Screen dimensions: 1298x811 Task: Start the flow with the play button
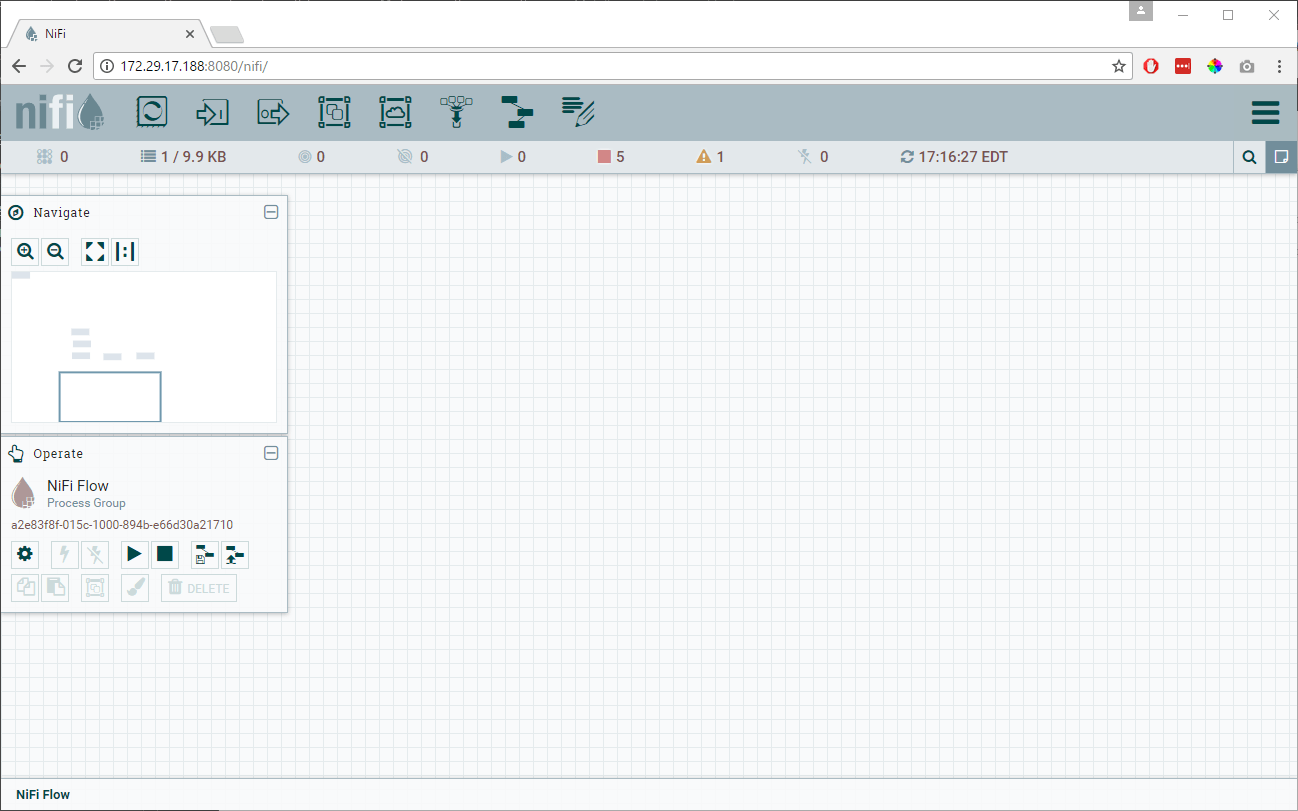135,554
